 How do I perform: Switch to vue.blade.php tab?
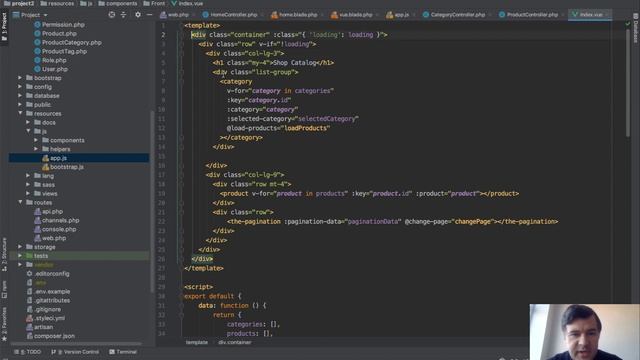pos(353,15)
